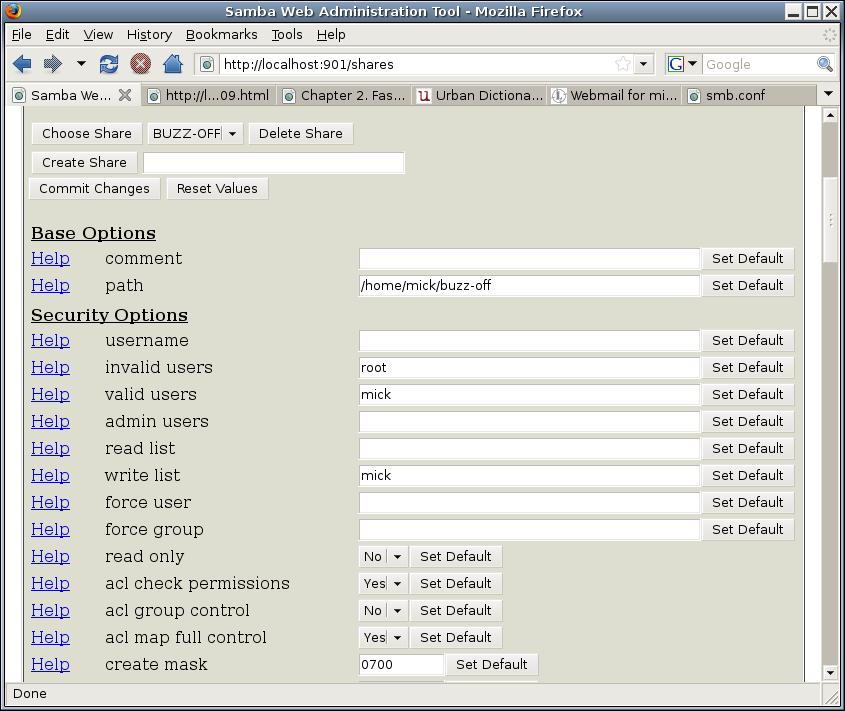Click the search magnifier icon

(825, 64)
